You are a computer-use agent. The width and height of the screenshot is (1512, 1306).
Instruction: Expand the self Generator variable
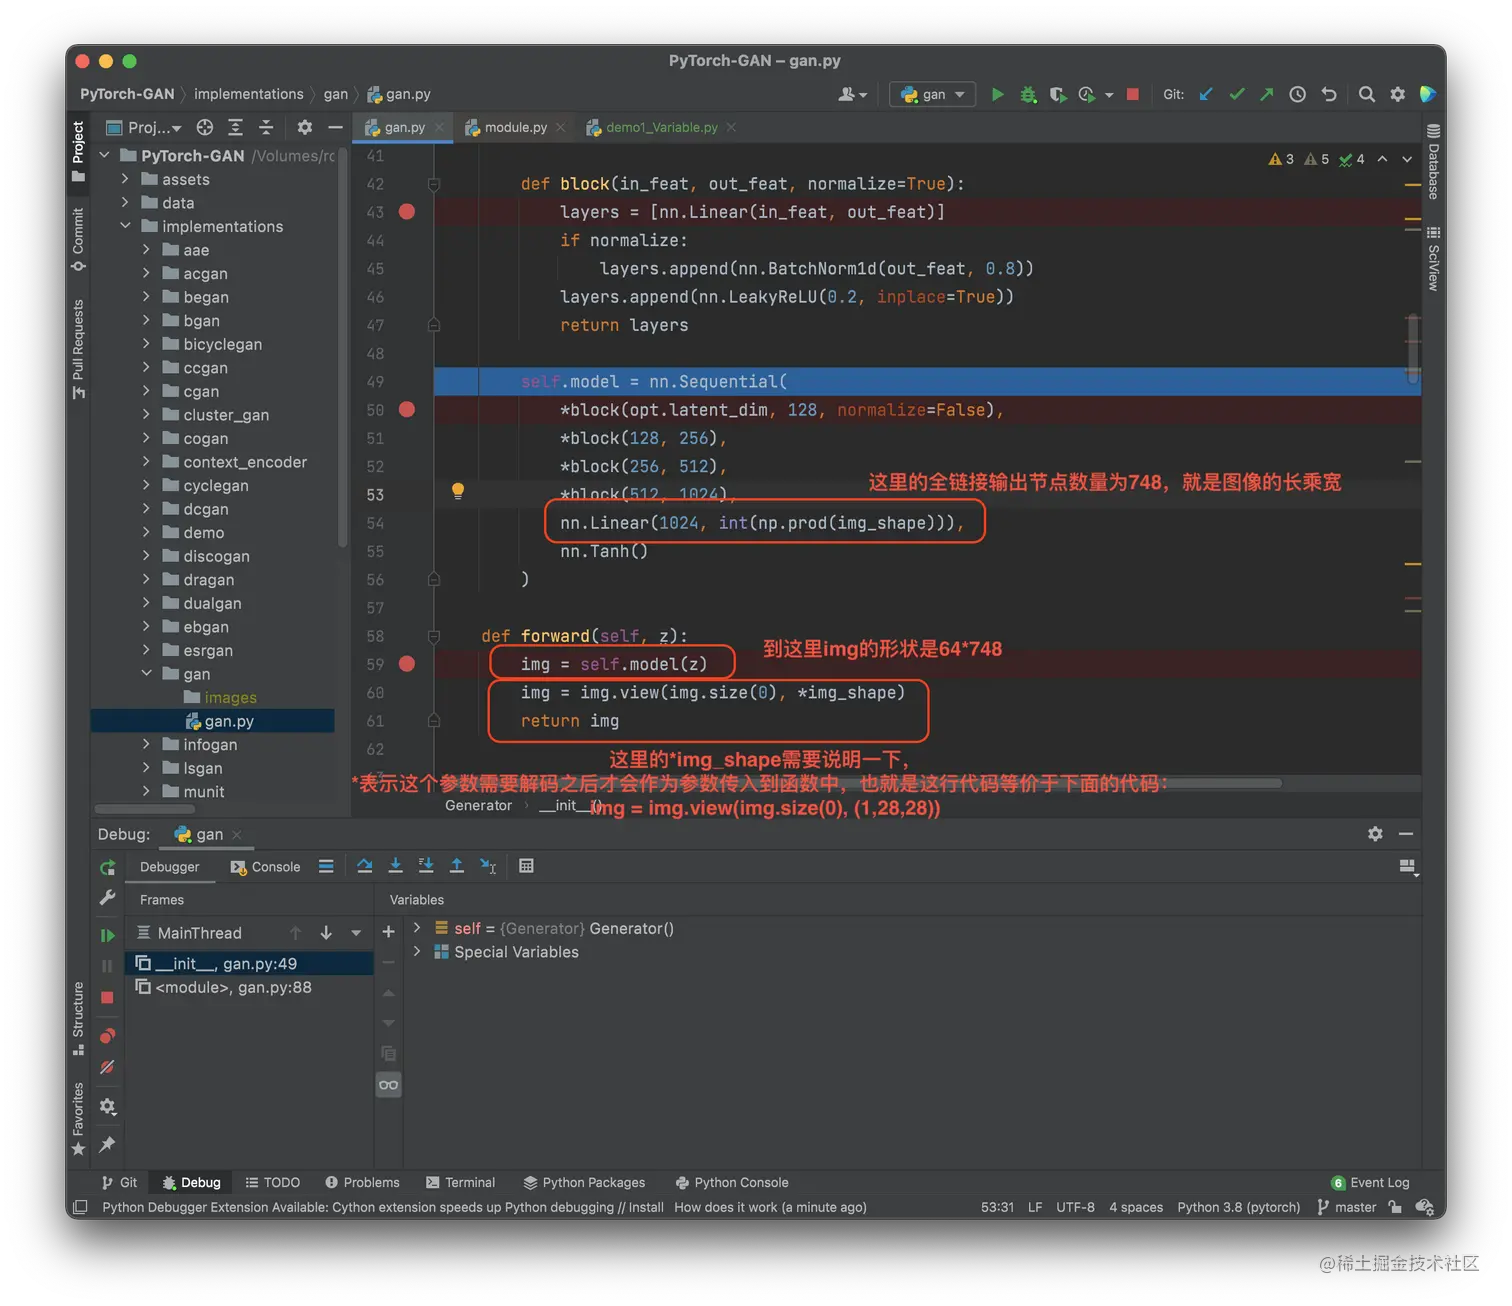pos(417,928)
